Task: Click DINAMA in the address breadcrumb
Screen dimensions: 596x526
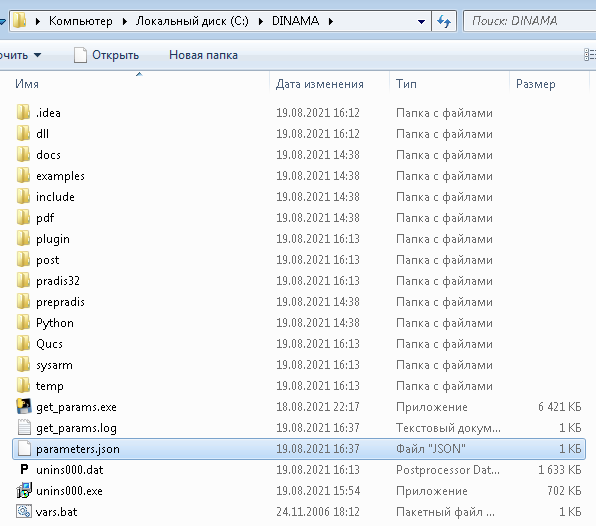Action: point(295,21)
